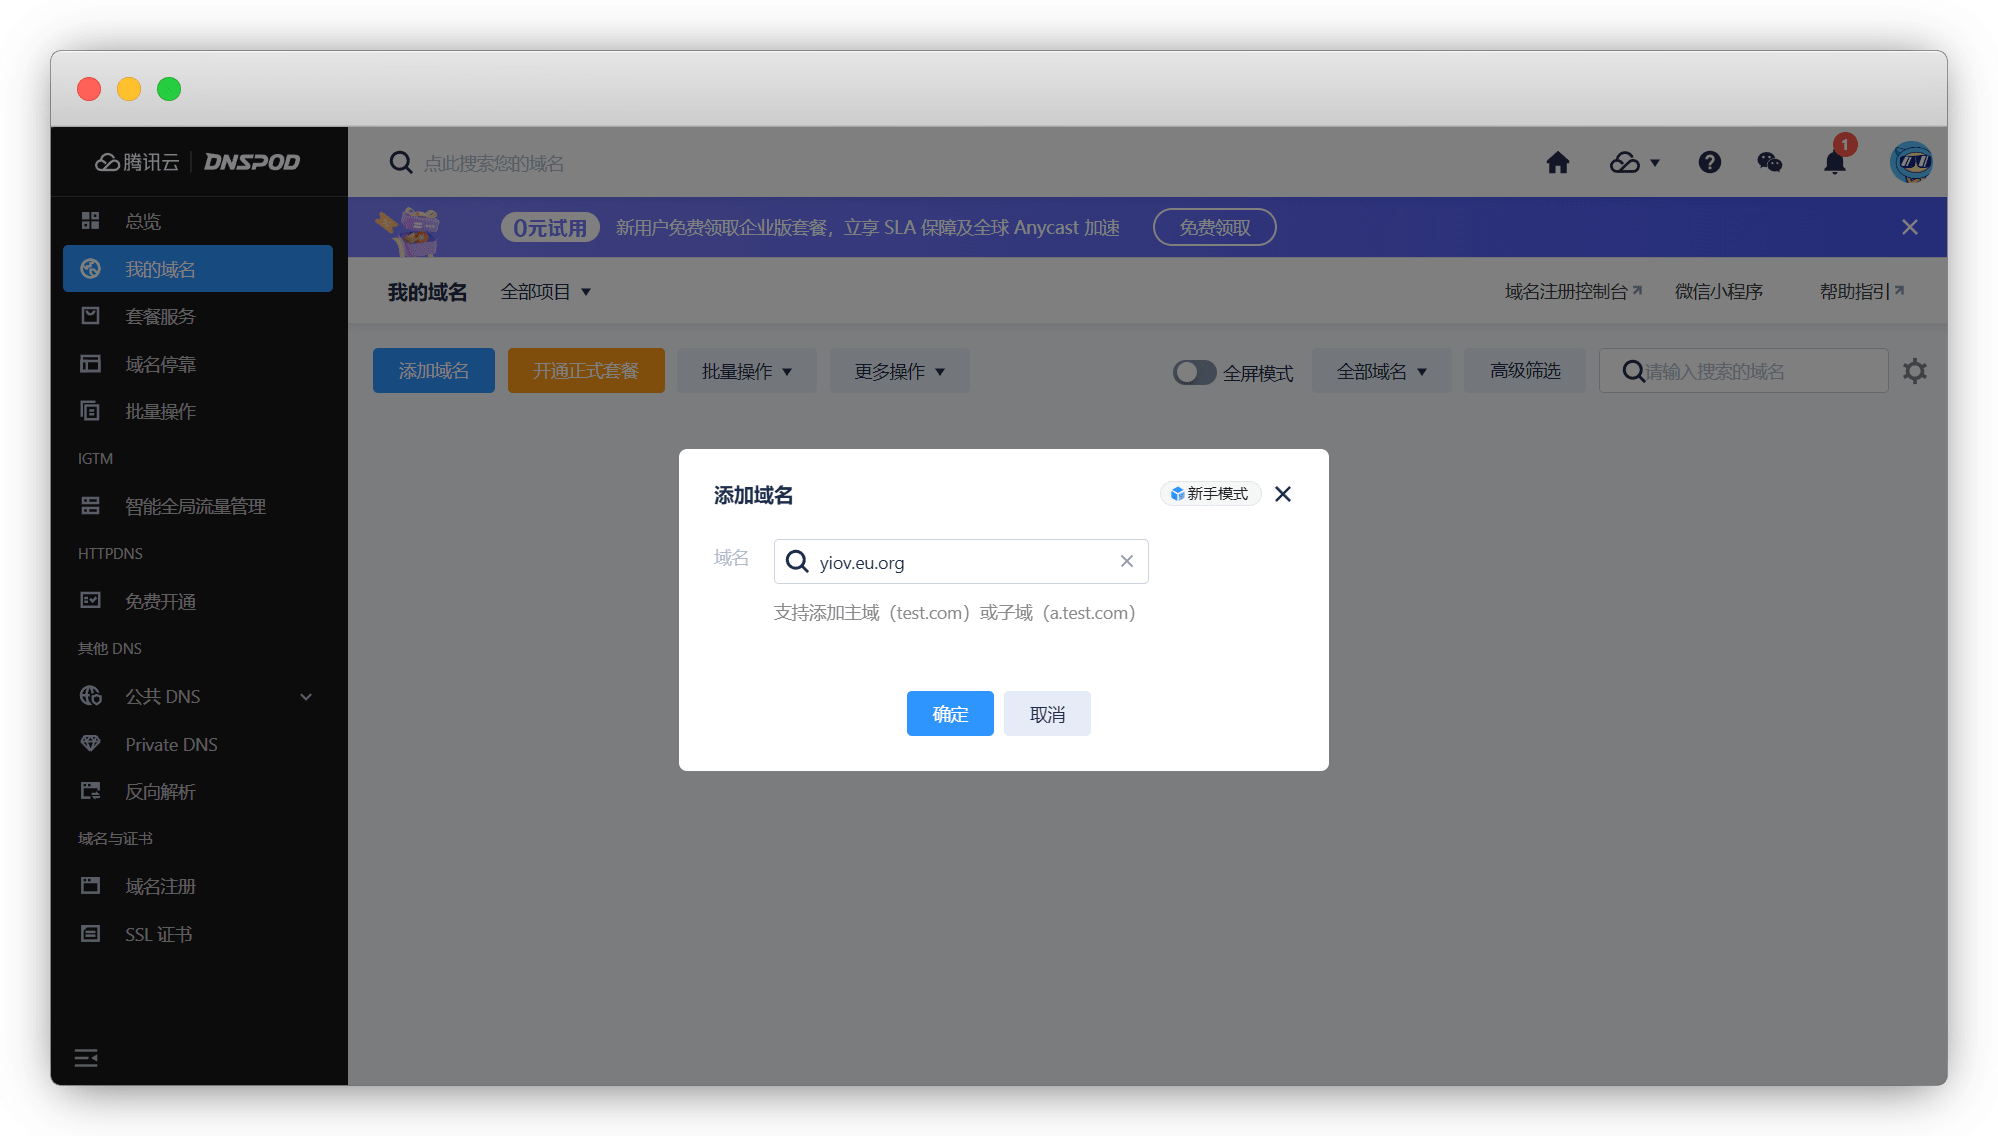
Task: Open 套餐服务 in the sidebar
Action: (160, 317)
